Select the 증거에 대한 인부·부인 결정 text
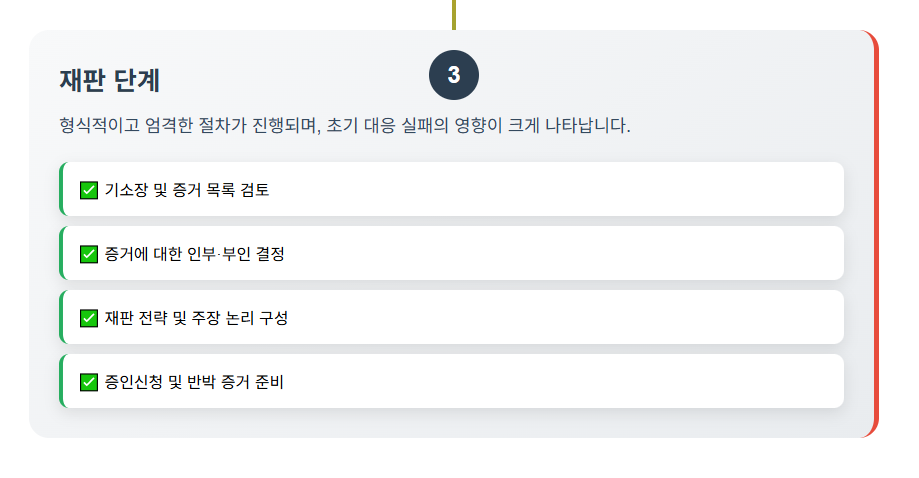The width and height of the screenshot is (919, 478). pyautogui.click(x=194, y=254)
